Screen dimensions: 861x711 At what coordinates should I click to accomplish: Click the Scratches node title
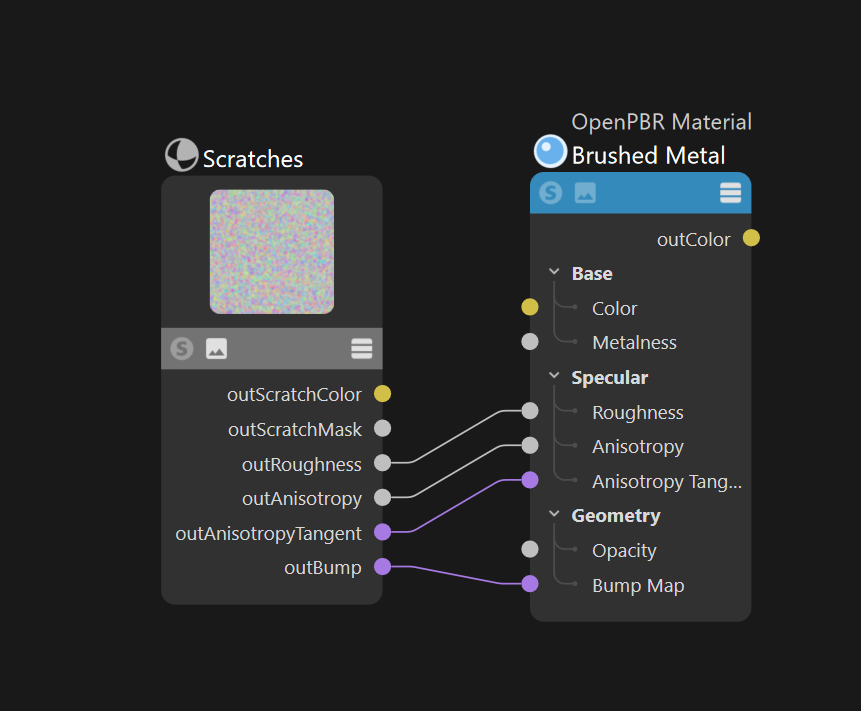click(253, 159)
